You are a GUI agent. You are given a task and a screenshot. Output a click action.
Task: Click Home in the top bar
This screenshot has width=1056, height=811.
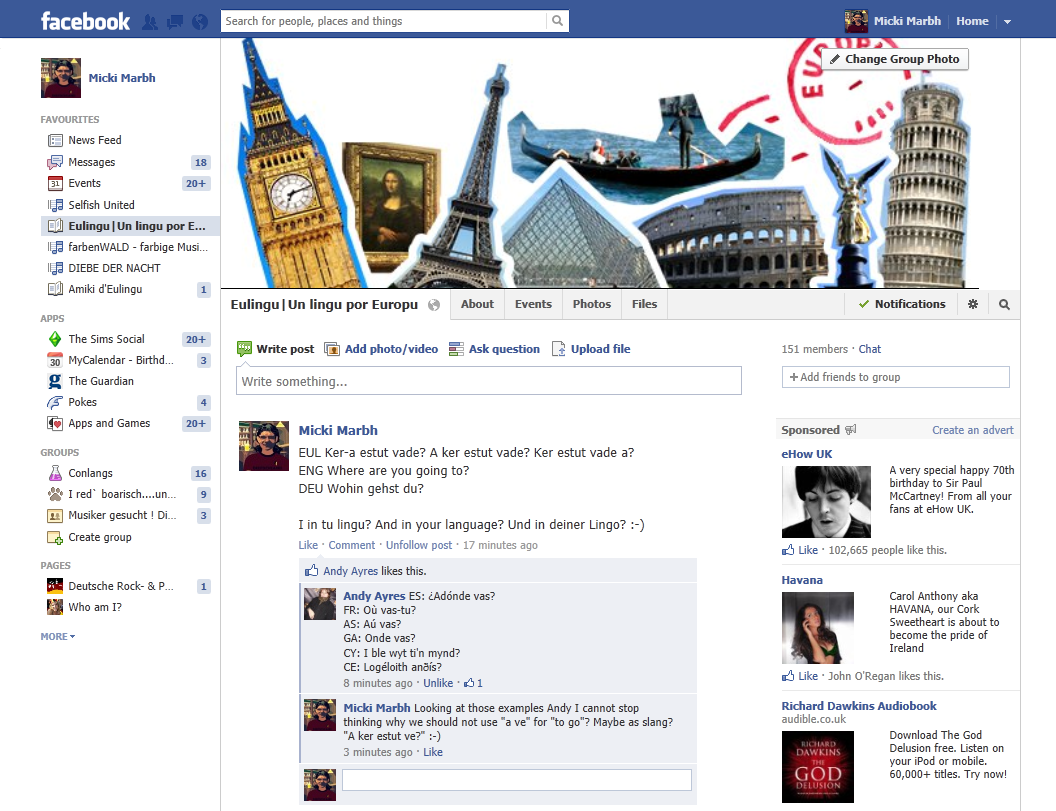(972, 21)
